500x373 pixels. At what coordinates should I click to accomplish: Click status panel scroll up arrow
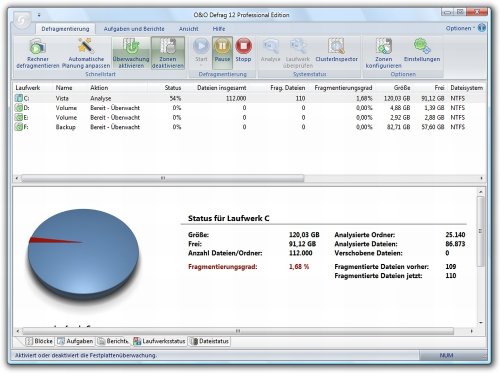(x=480, y=192)
